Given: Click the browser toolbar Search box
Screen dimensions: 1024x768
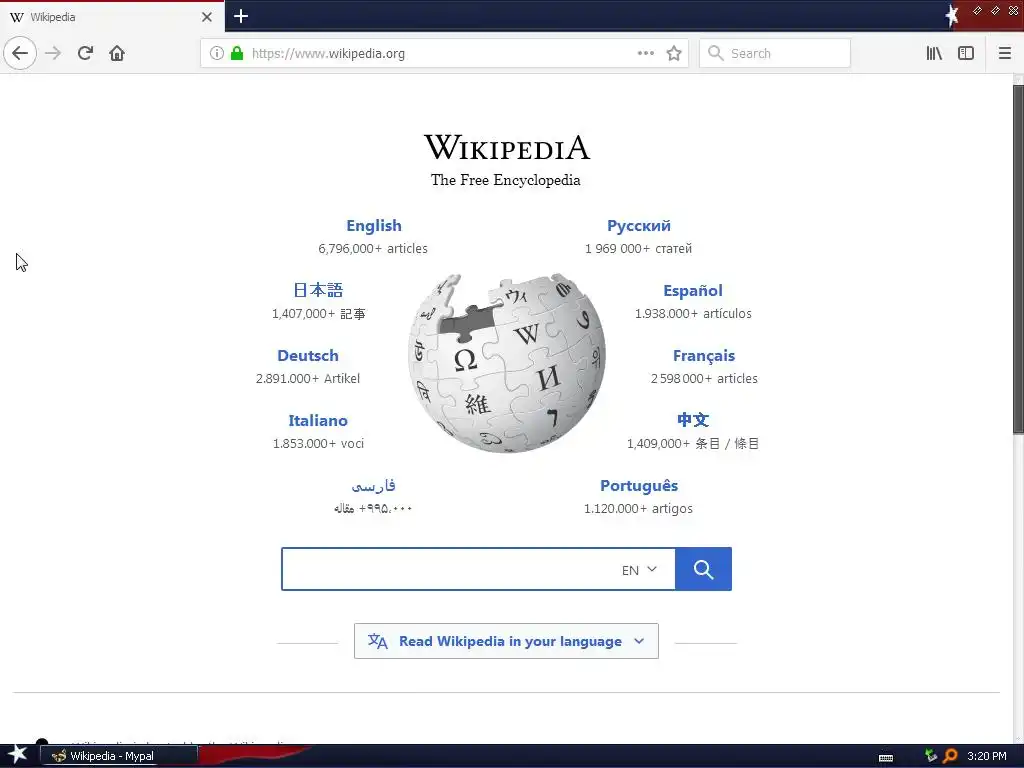Looking at the screenshot, I should 775,53.
